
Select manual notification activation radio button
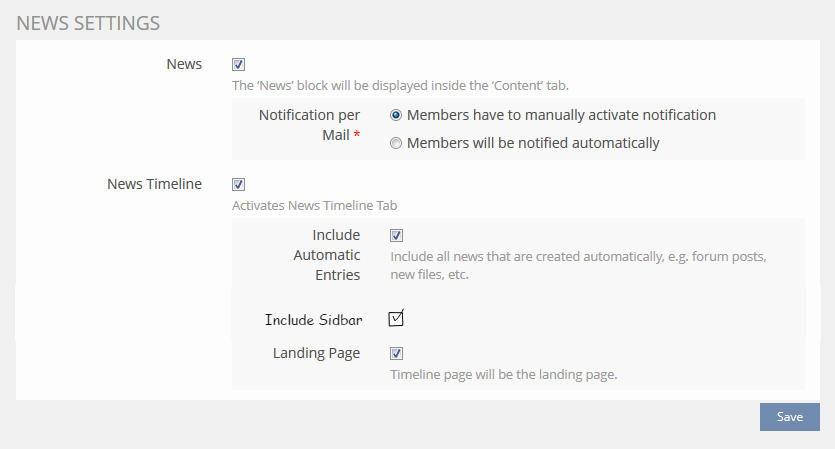coord(397,115)
